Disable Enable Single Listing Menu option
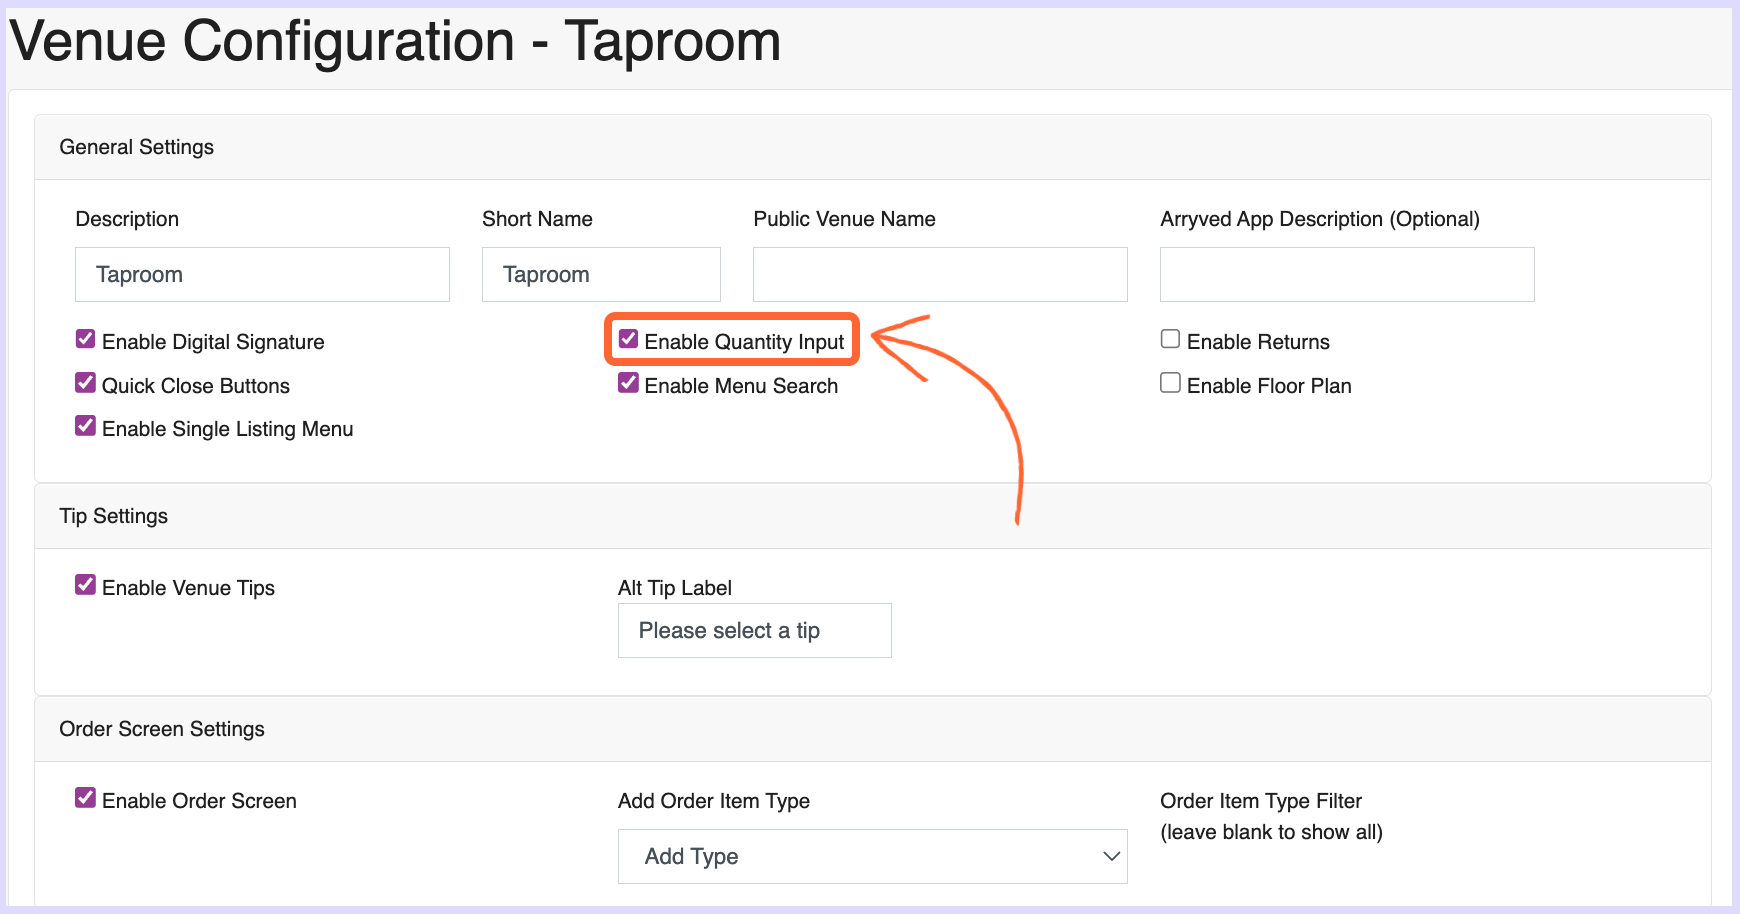The image size is (1740, 914). pyautogui.click(x=86, y=427)
